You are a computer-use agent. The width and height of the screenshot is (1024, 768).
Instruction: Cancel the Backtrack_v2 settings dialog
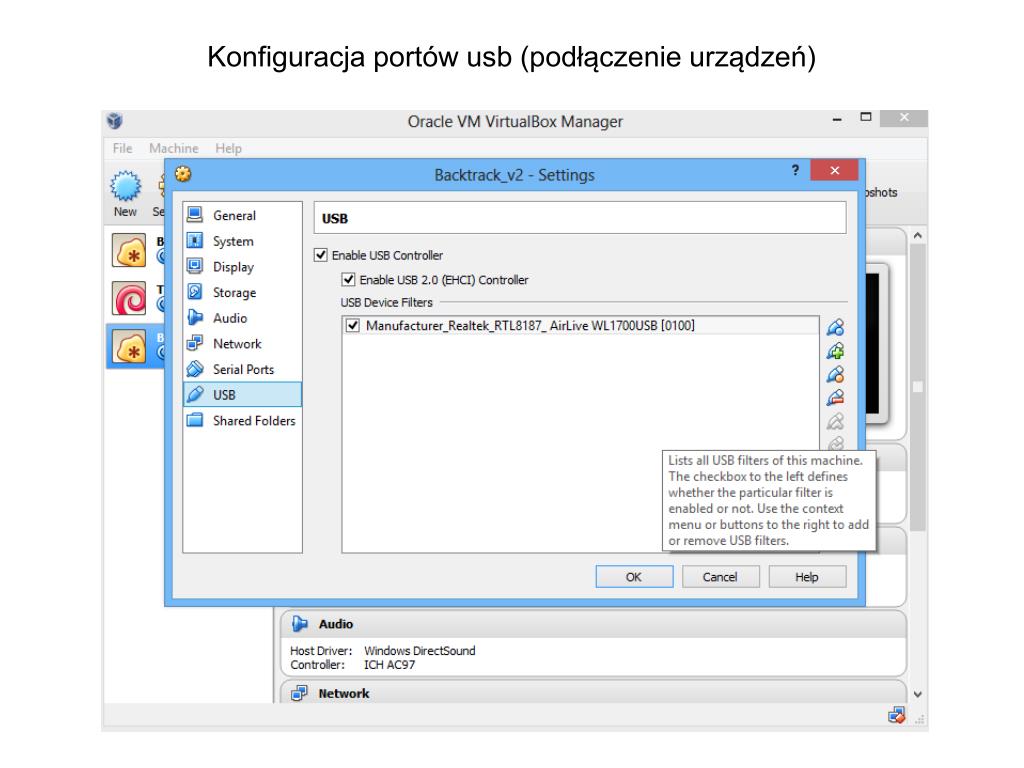720,577
